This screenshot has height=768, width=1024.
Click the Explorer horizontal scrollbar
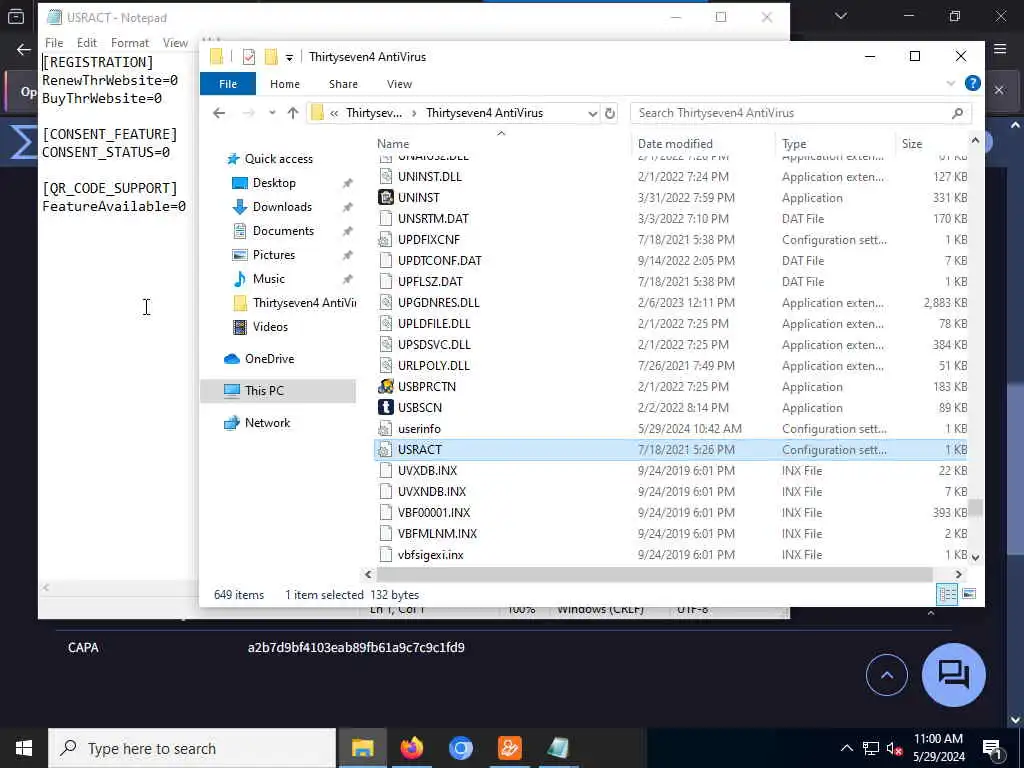point(654,574)
